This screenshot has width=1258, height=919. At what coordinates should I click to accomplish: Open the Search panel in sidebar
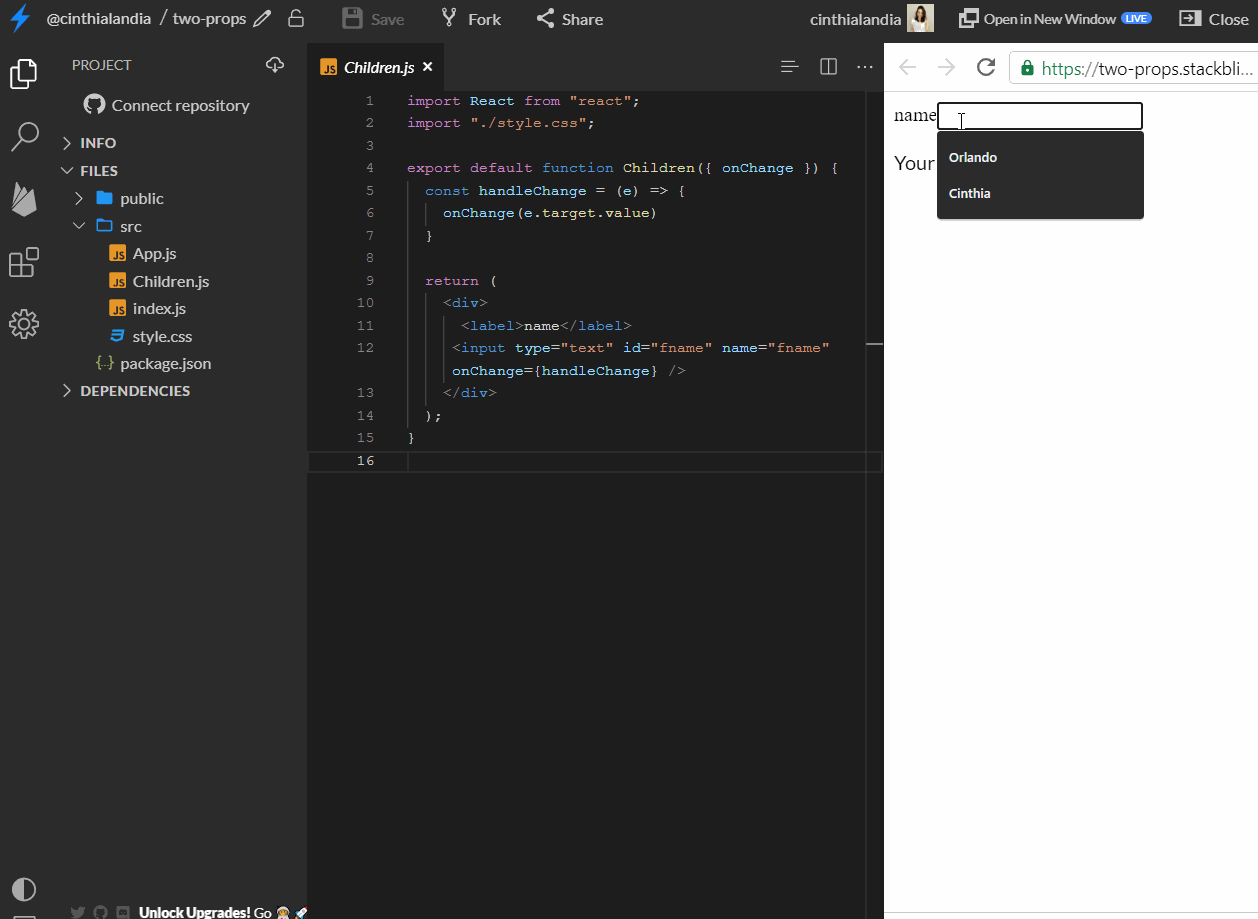click(24, 137)
